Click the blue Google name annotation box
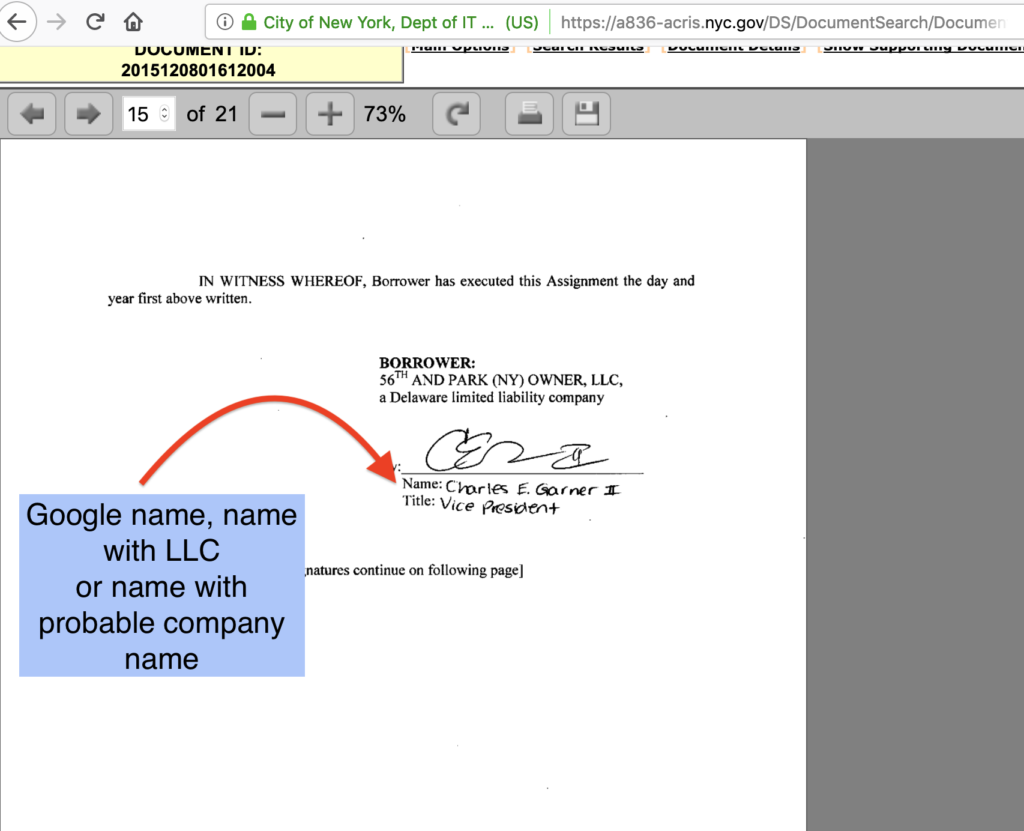This screenshot has width=1024, height=831. [162, 585]
